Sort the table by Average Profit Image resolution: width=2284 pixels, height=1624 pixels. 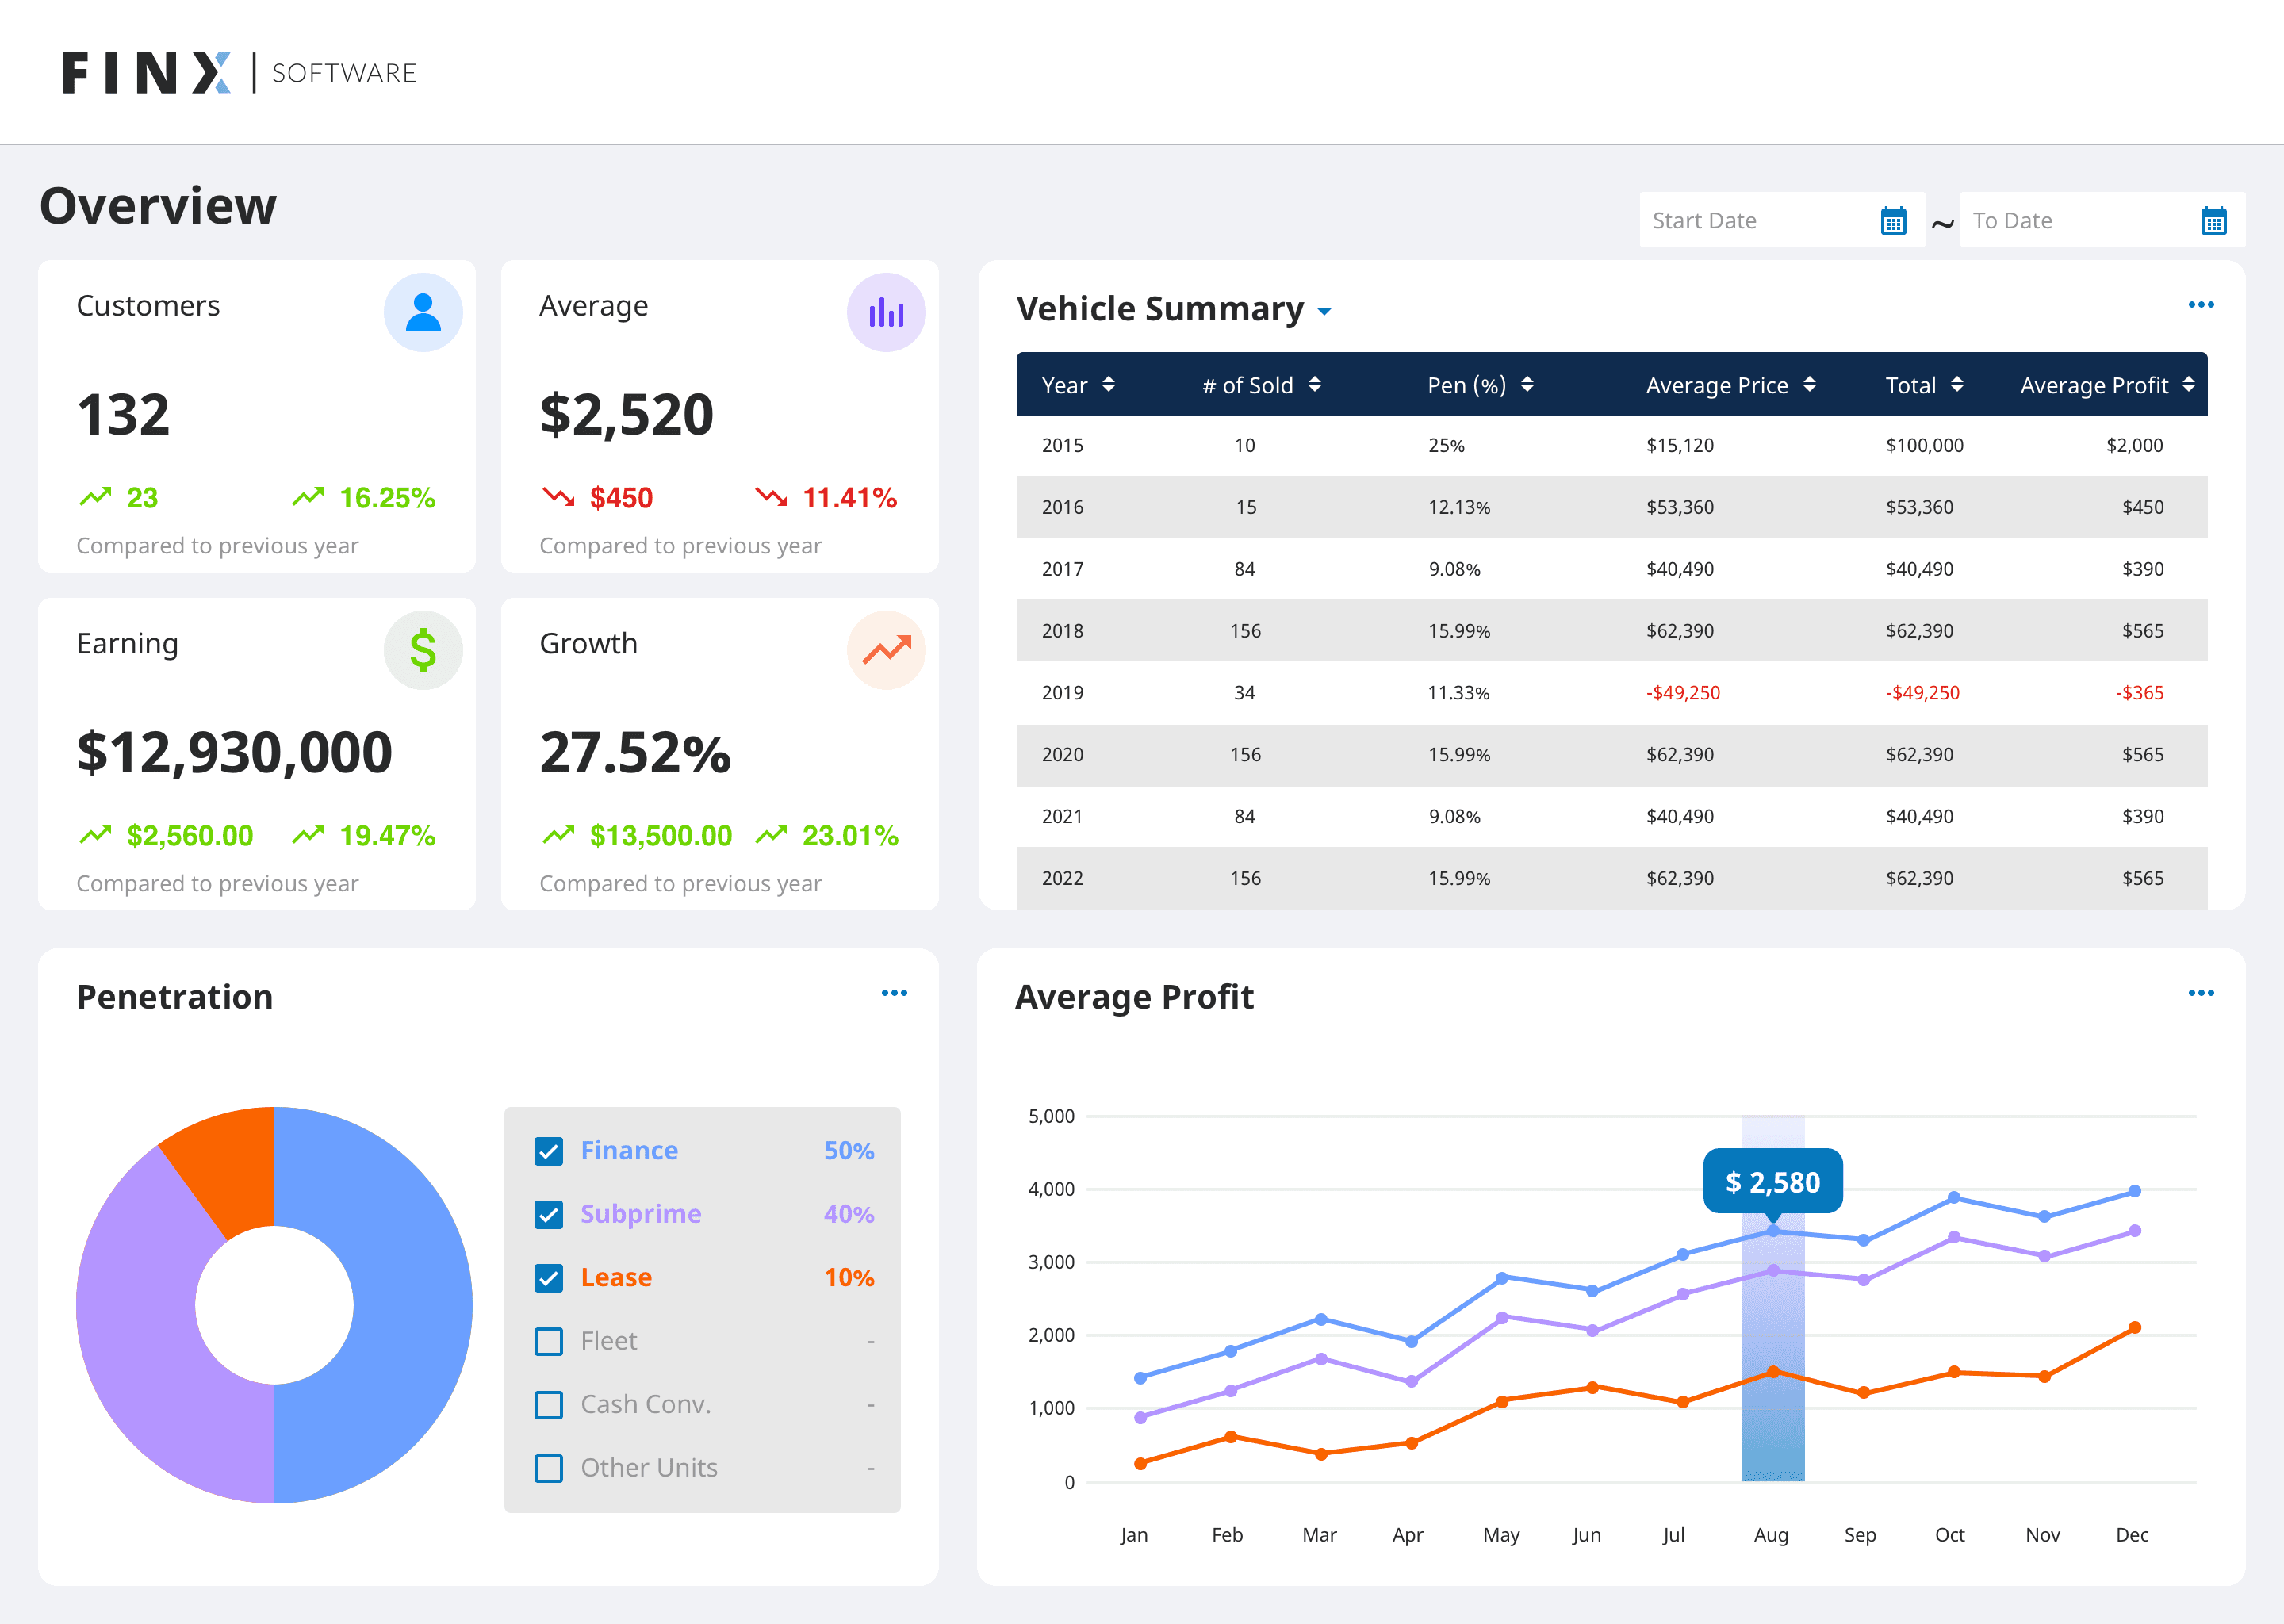point(2189,385)
